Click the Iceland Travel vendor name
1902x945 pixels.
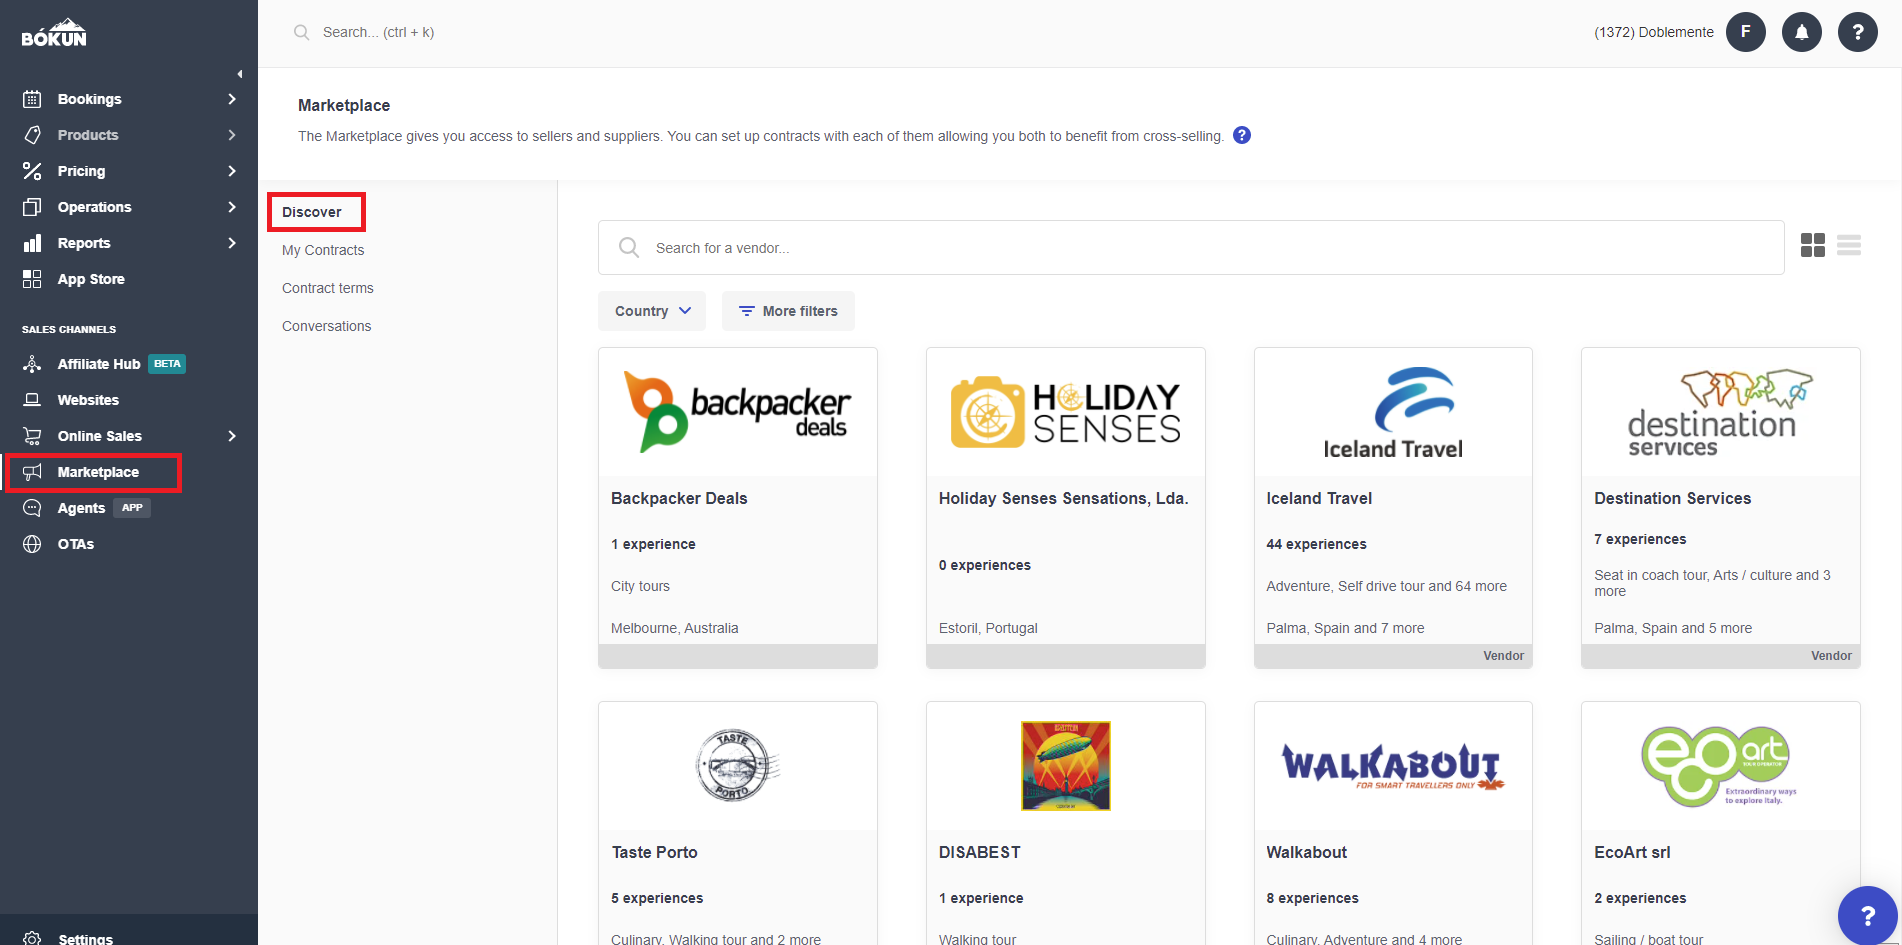click(1319, 498)
